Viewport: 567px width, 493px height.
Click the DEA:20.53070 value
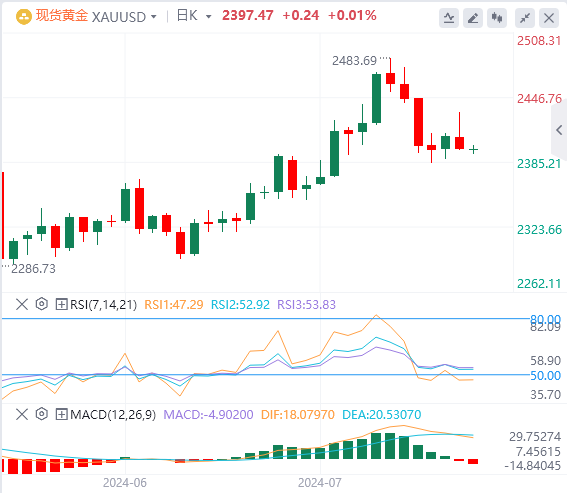tap(382, 415)
